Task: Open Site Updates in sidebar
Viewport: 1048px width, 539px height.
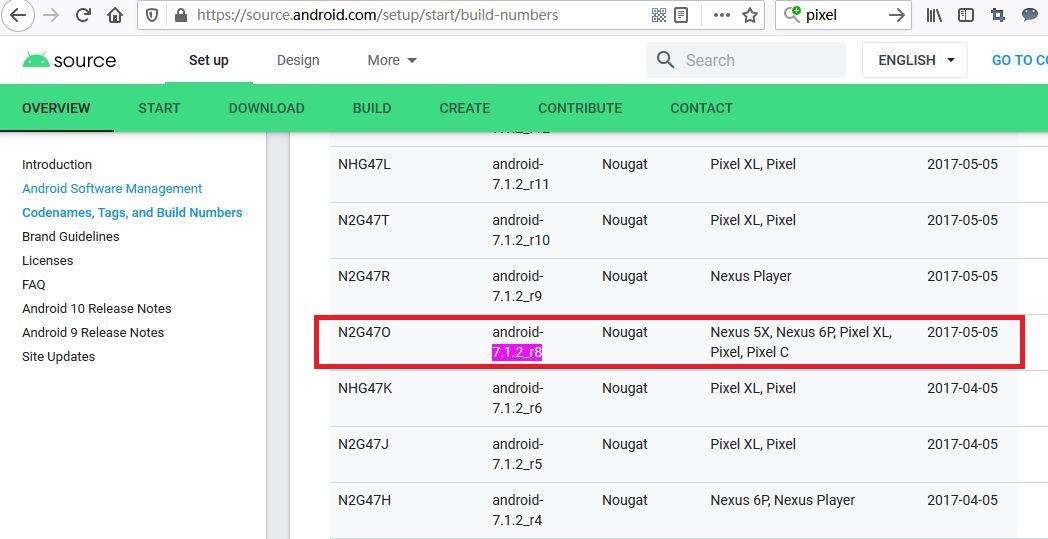Action: 59,357
